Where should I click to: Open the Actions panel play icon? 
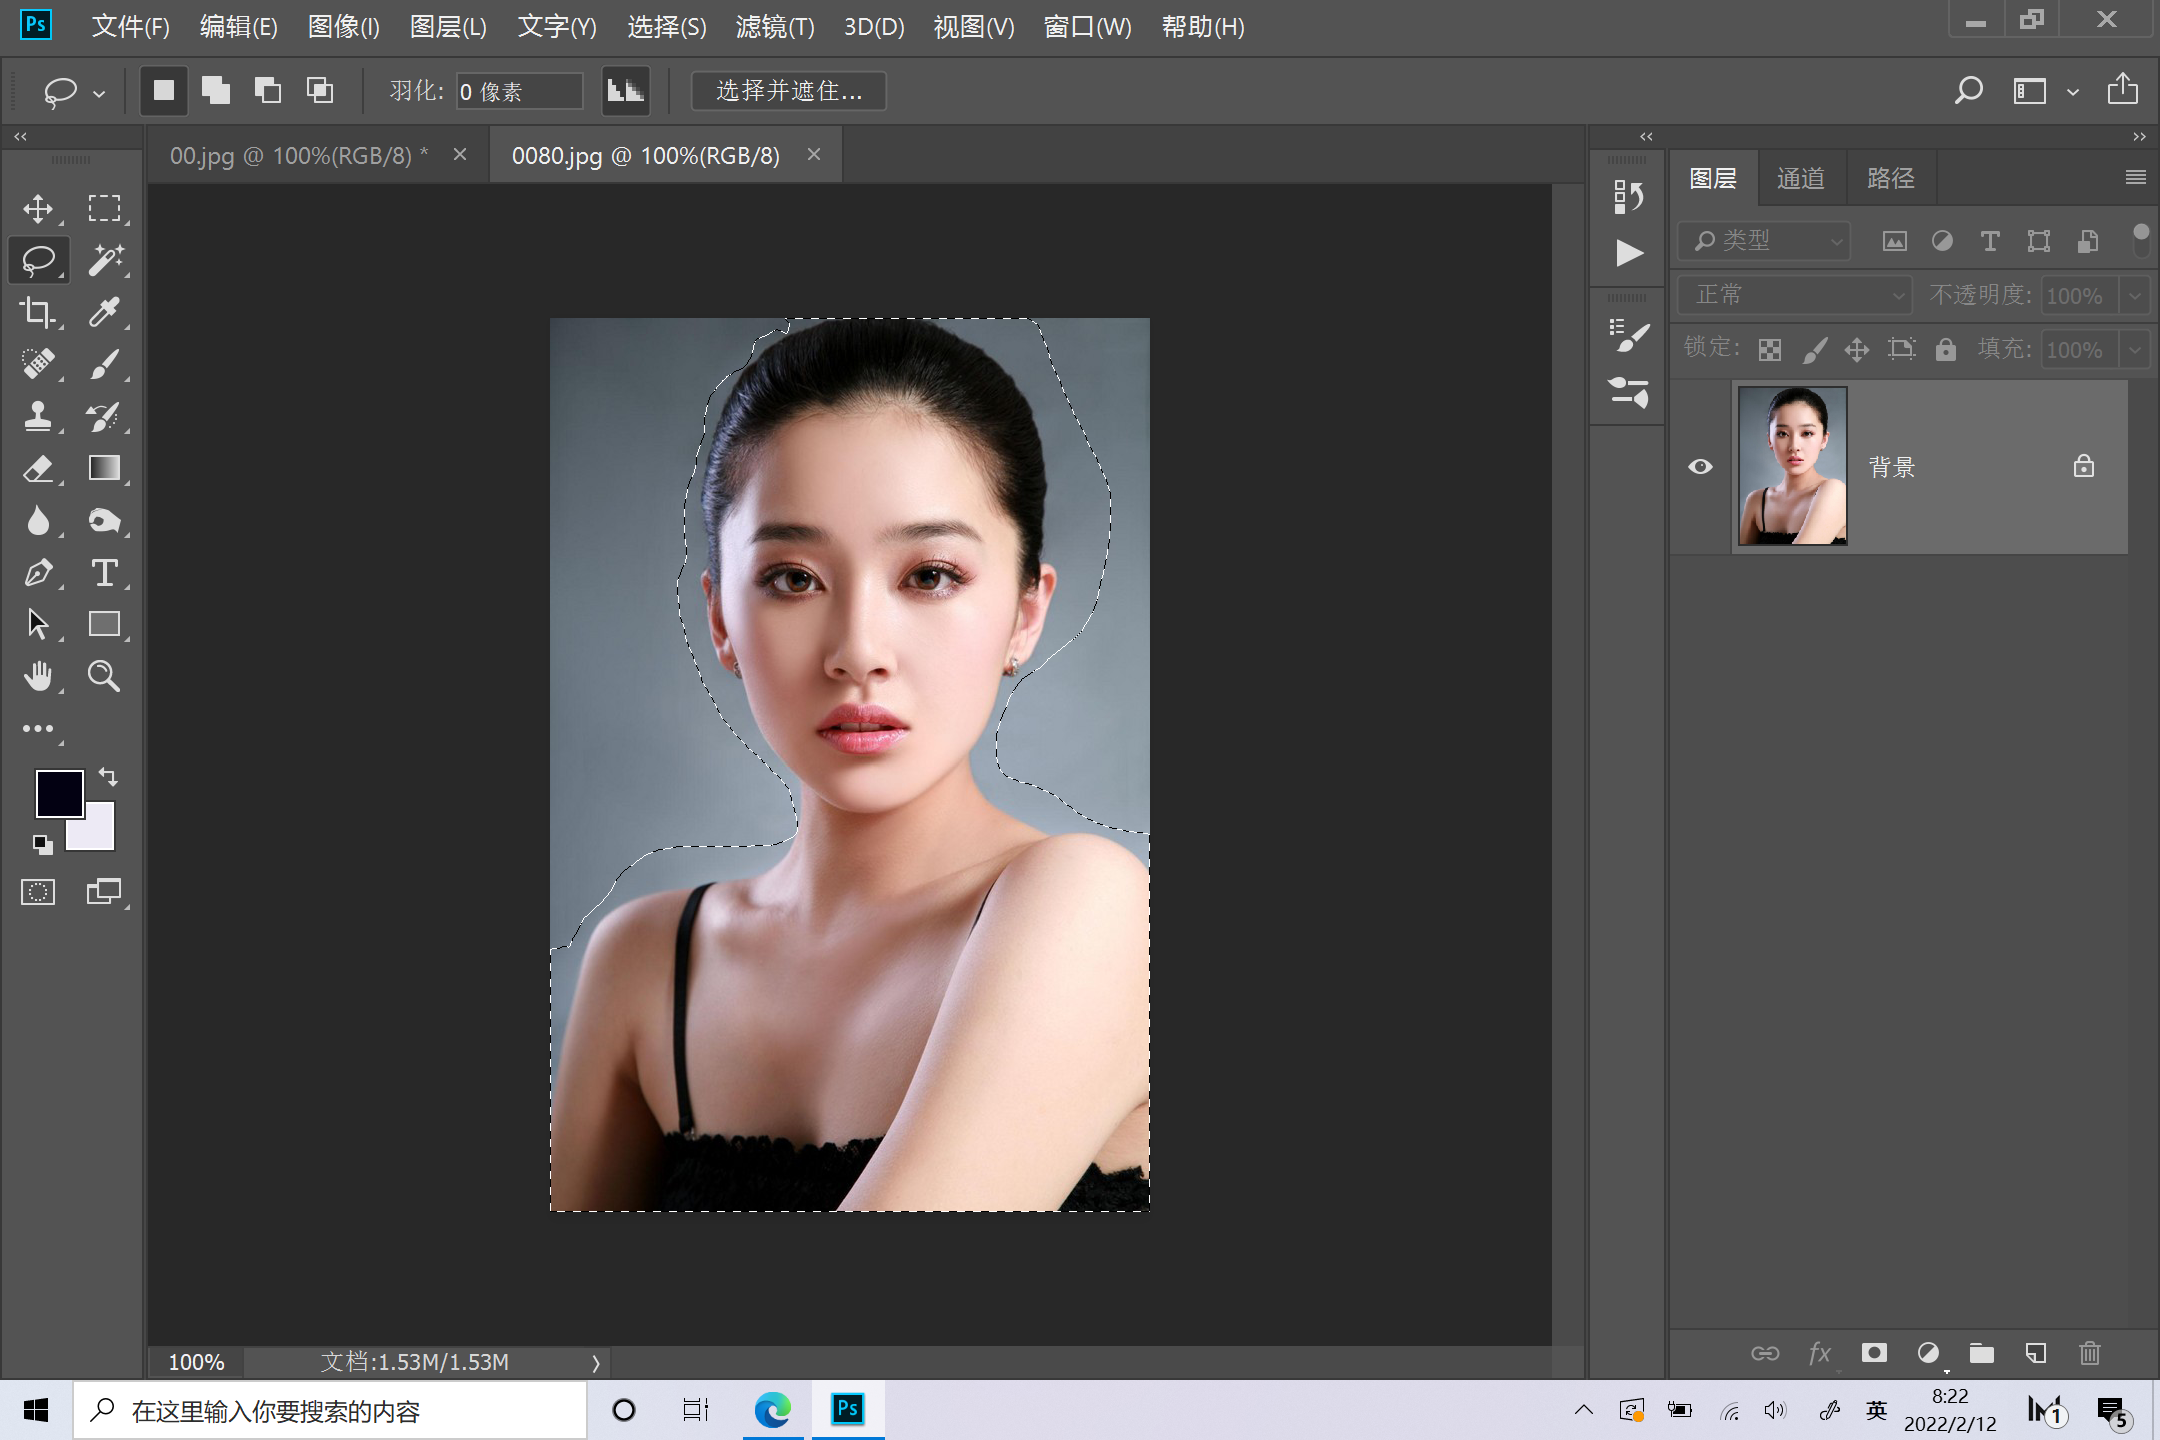coord(1628,252)
